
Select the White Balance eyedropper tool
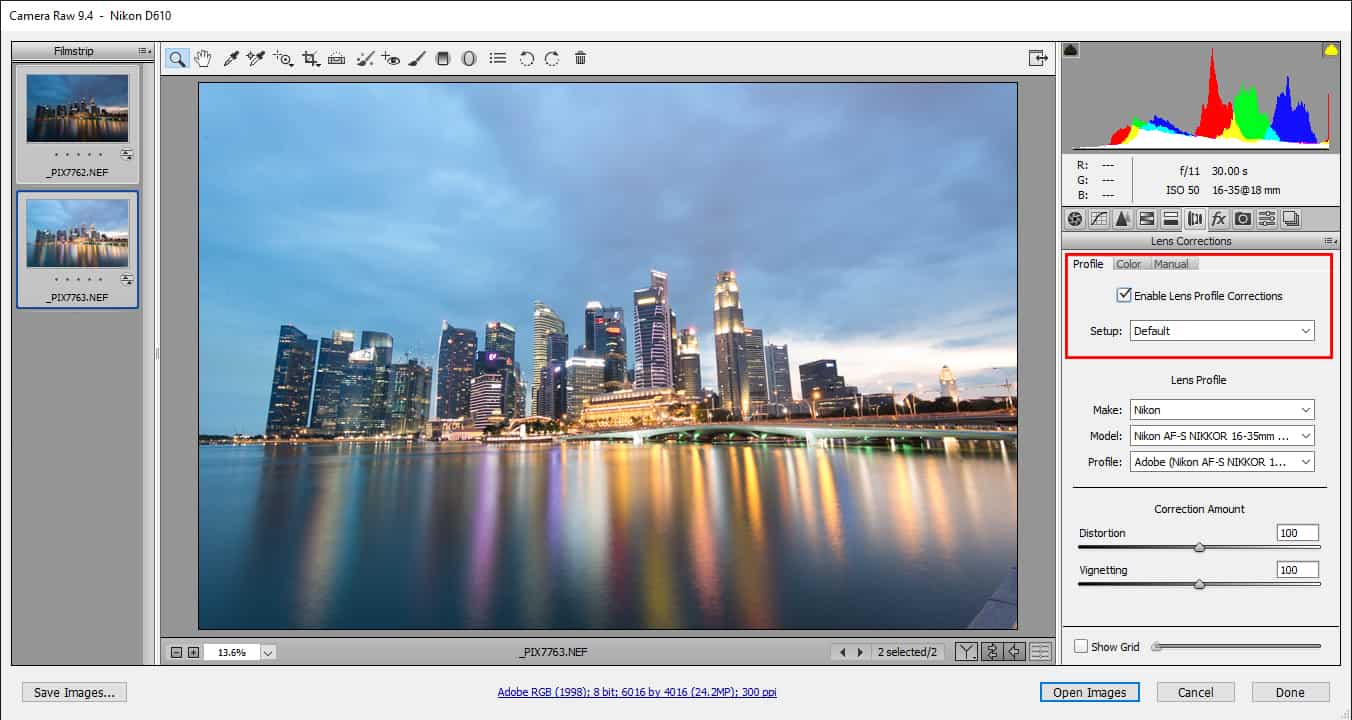coord(230,59)
